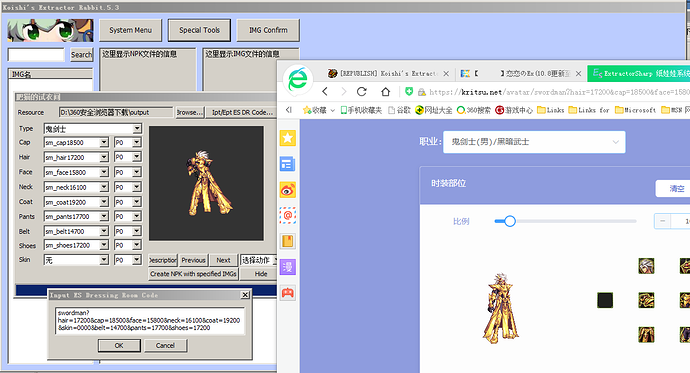Open the Weibo sidebar icon
Screen dimensions: 690x373
click(x=287, y=190)
